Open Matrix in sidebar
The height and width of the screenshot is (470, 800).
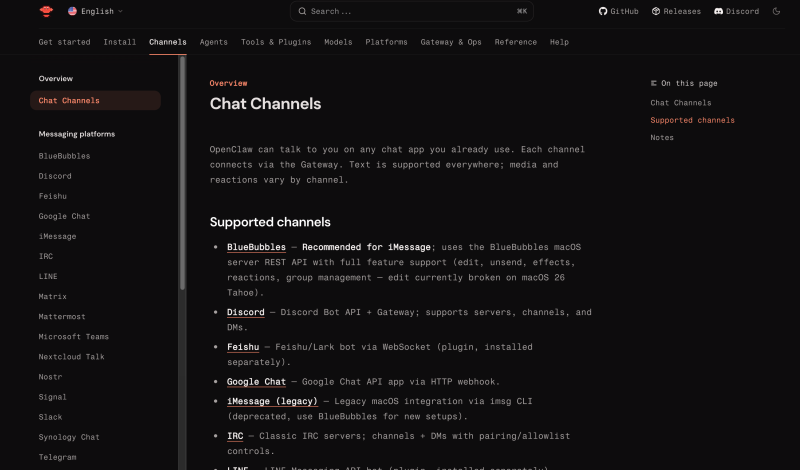(53, 296)
